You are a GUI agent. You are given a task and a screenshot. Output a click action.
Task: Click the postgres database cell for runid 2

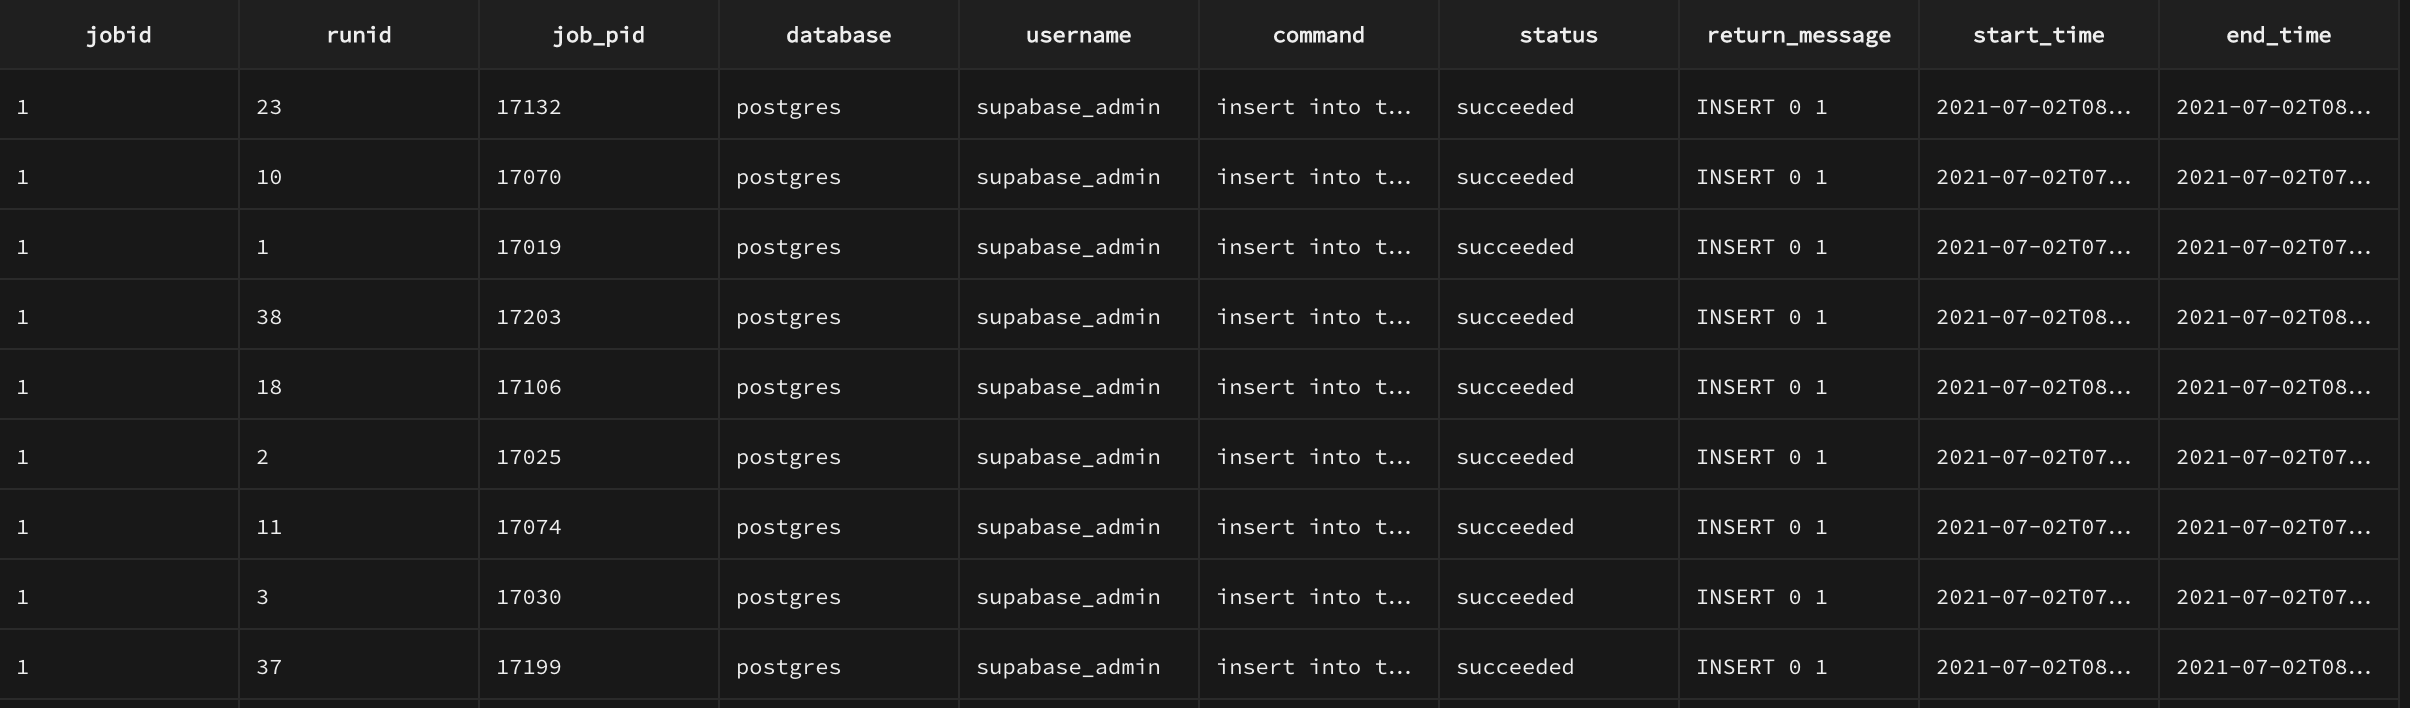(x=789, y=456)
